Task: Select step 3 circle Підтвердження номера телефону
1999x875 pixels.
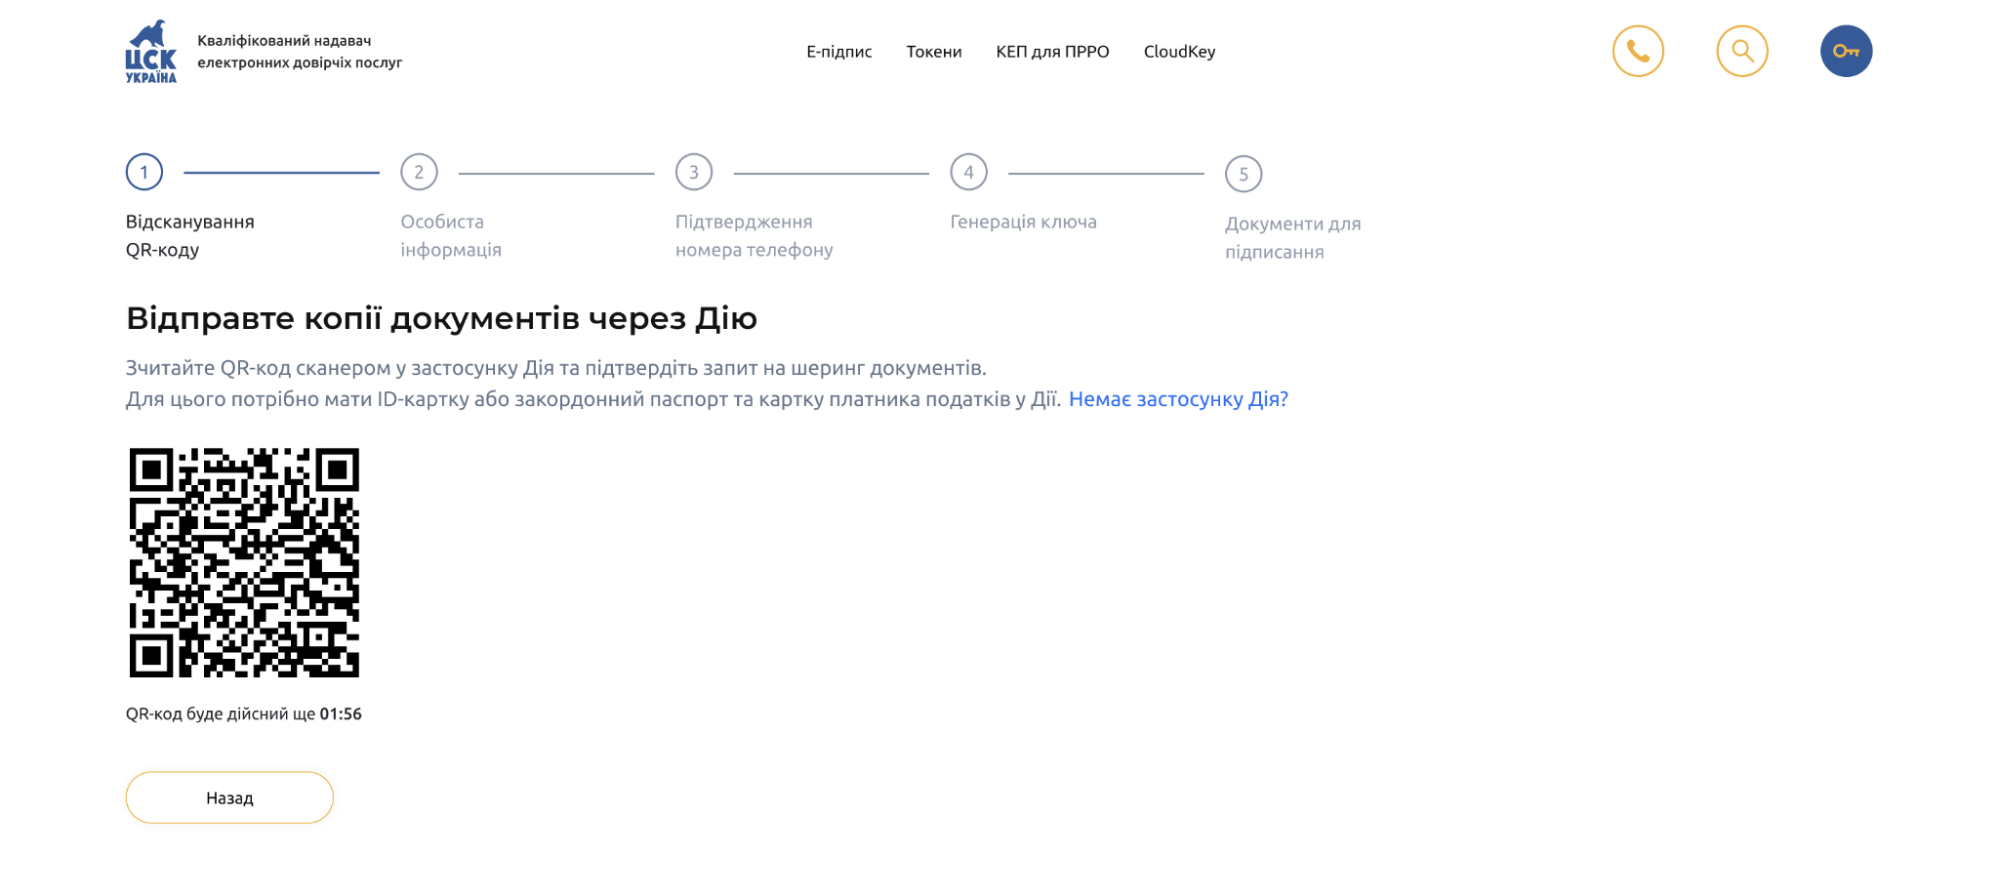Action: coord(694,172)
